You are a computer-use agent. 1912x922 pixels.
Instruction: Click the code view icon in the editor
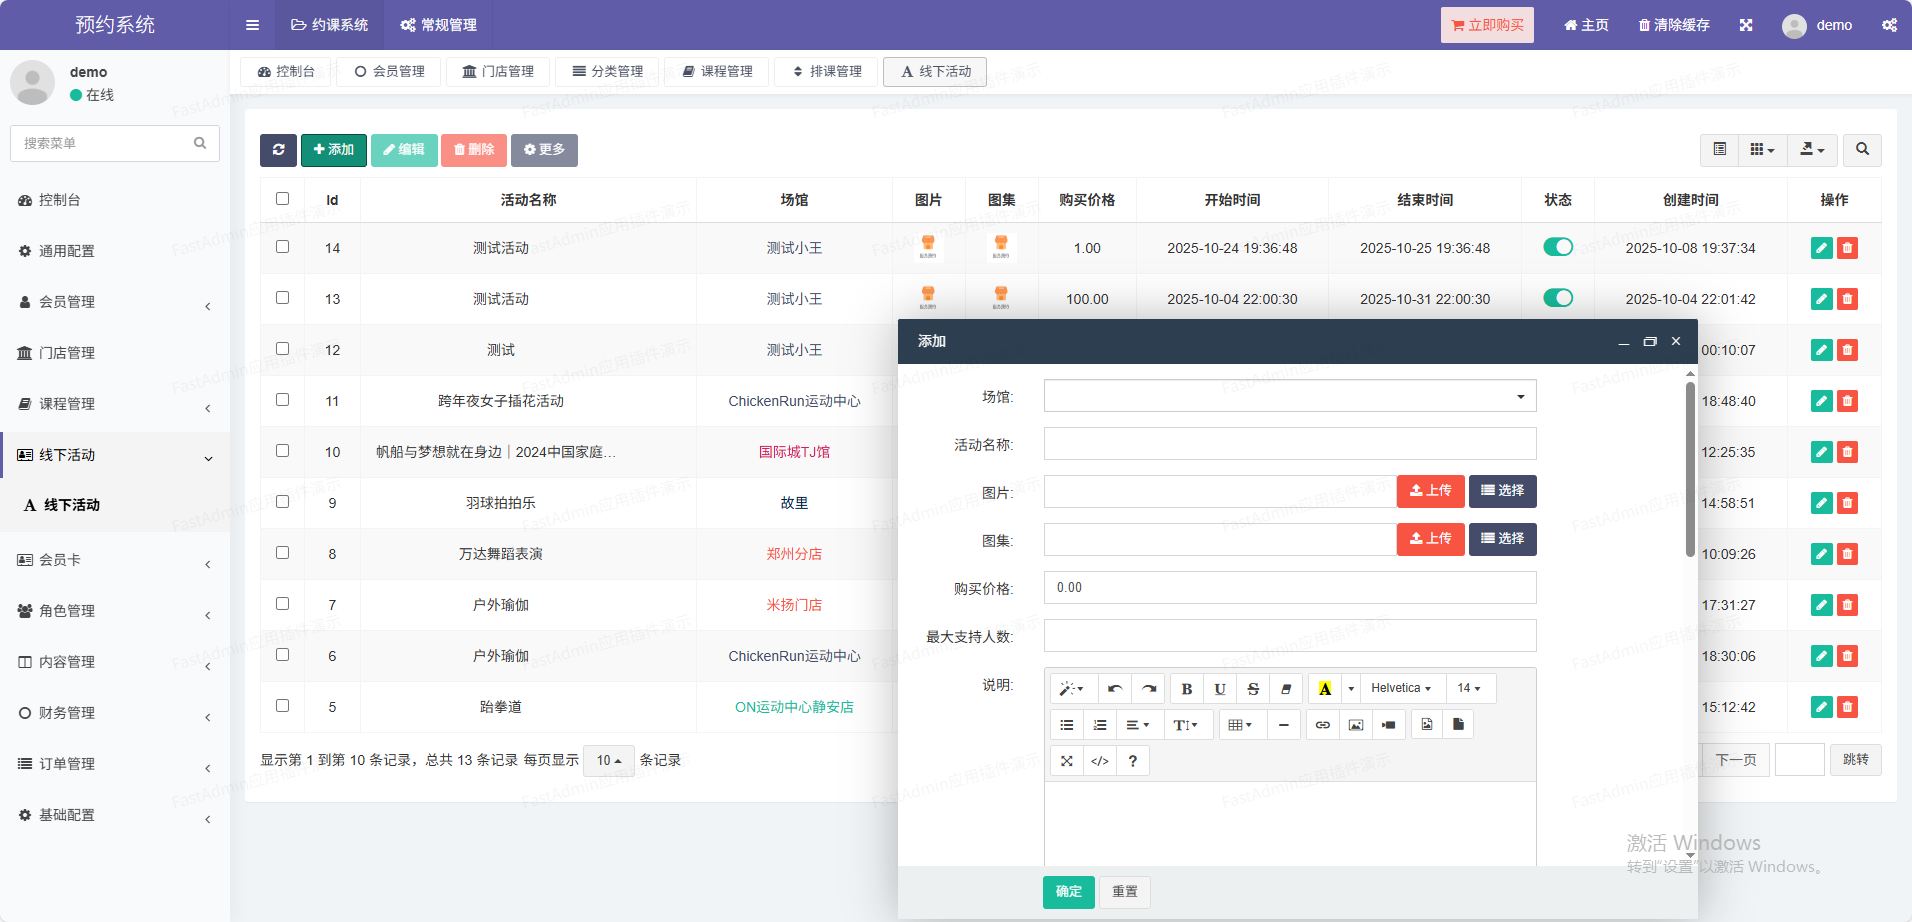click(x=1099, y=761)
